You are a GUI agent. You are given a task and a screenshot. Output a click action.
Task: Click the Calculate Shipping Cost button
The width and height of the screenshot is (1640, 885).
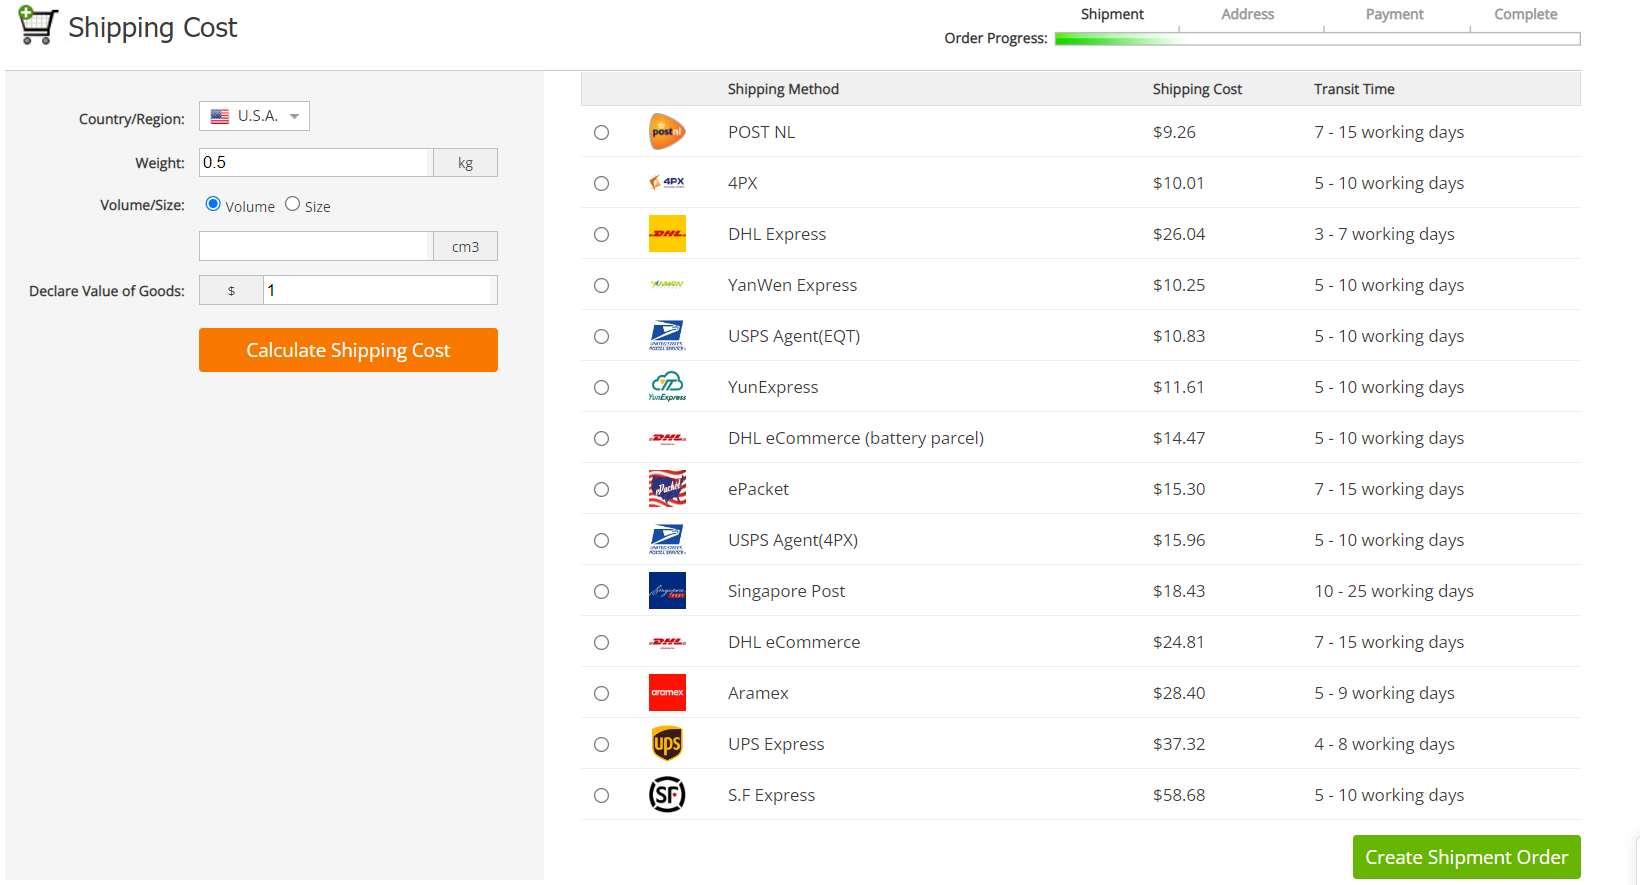pyautogui.click(x=348, y=350)
